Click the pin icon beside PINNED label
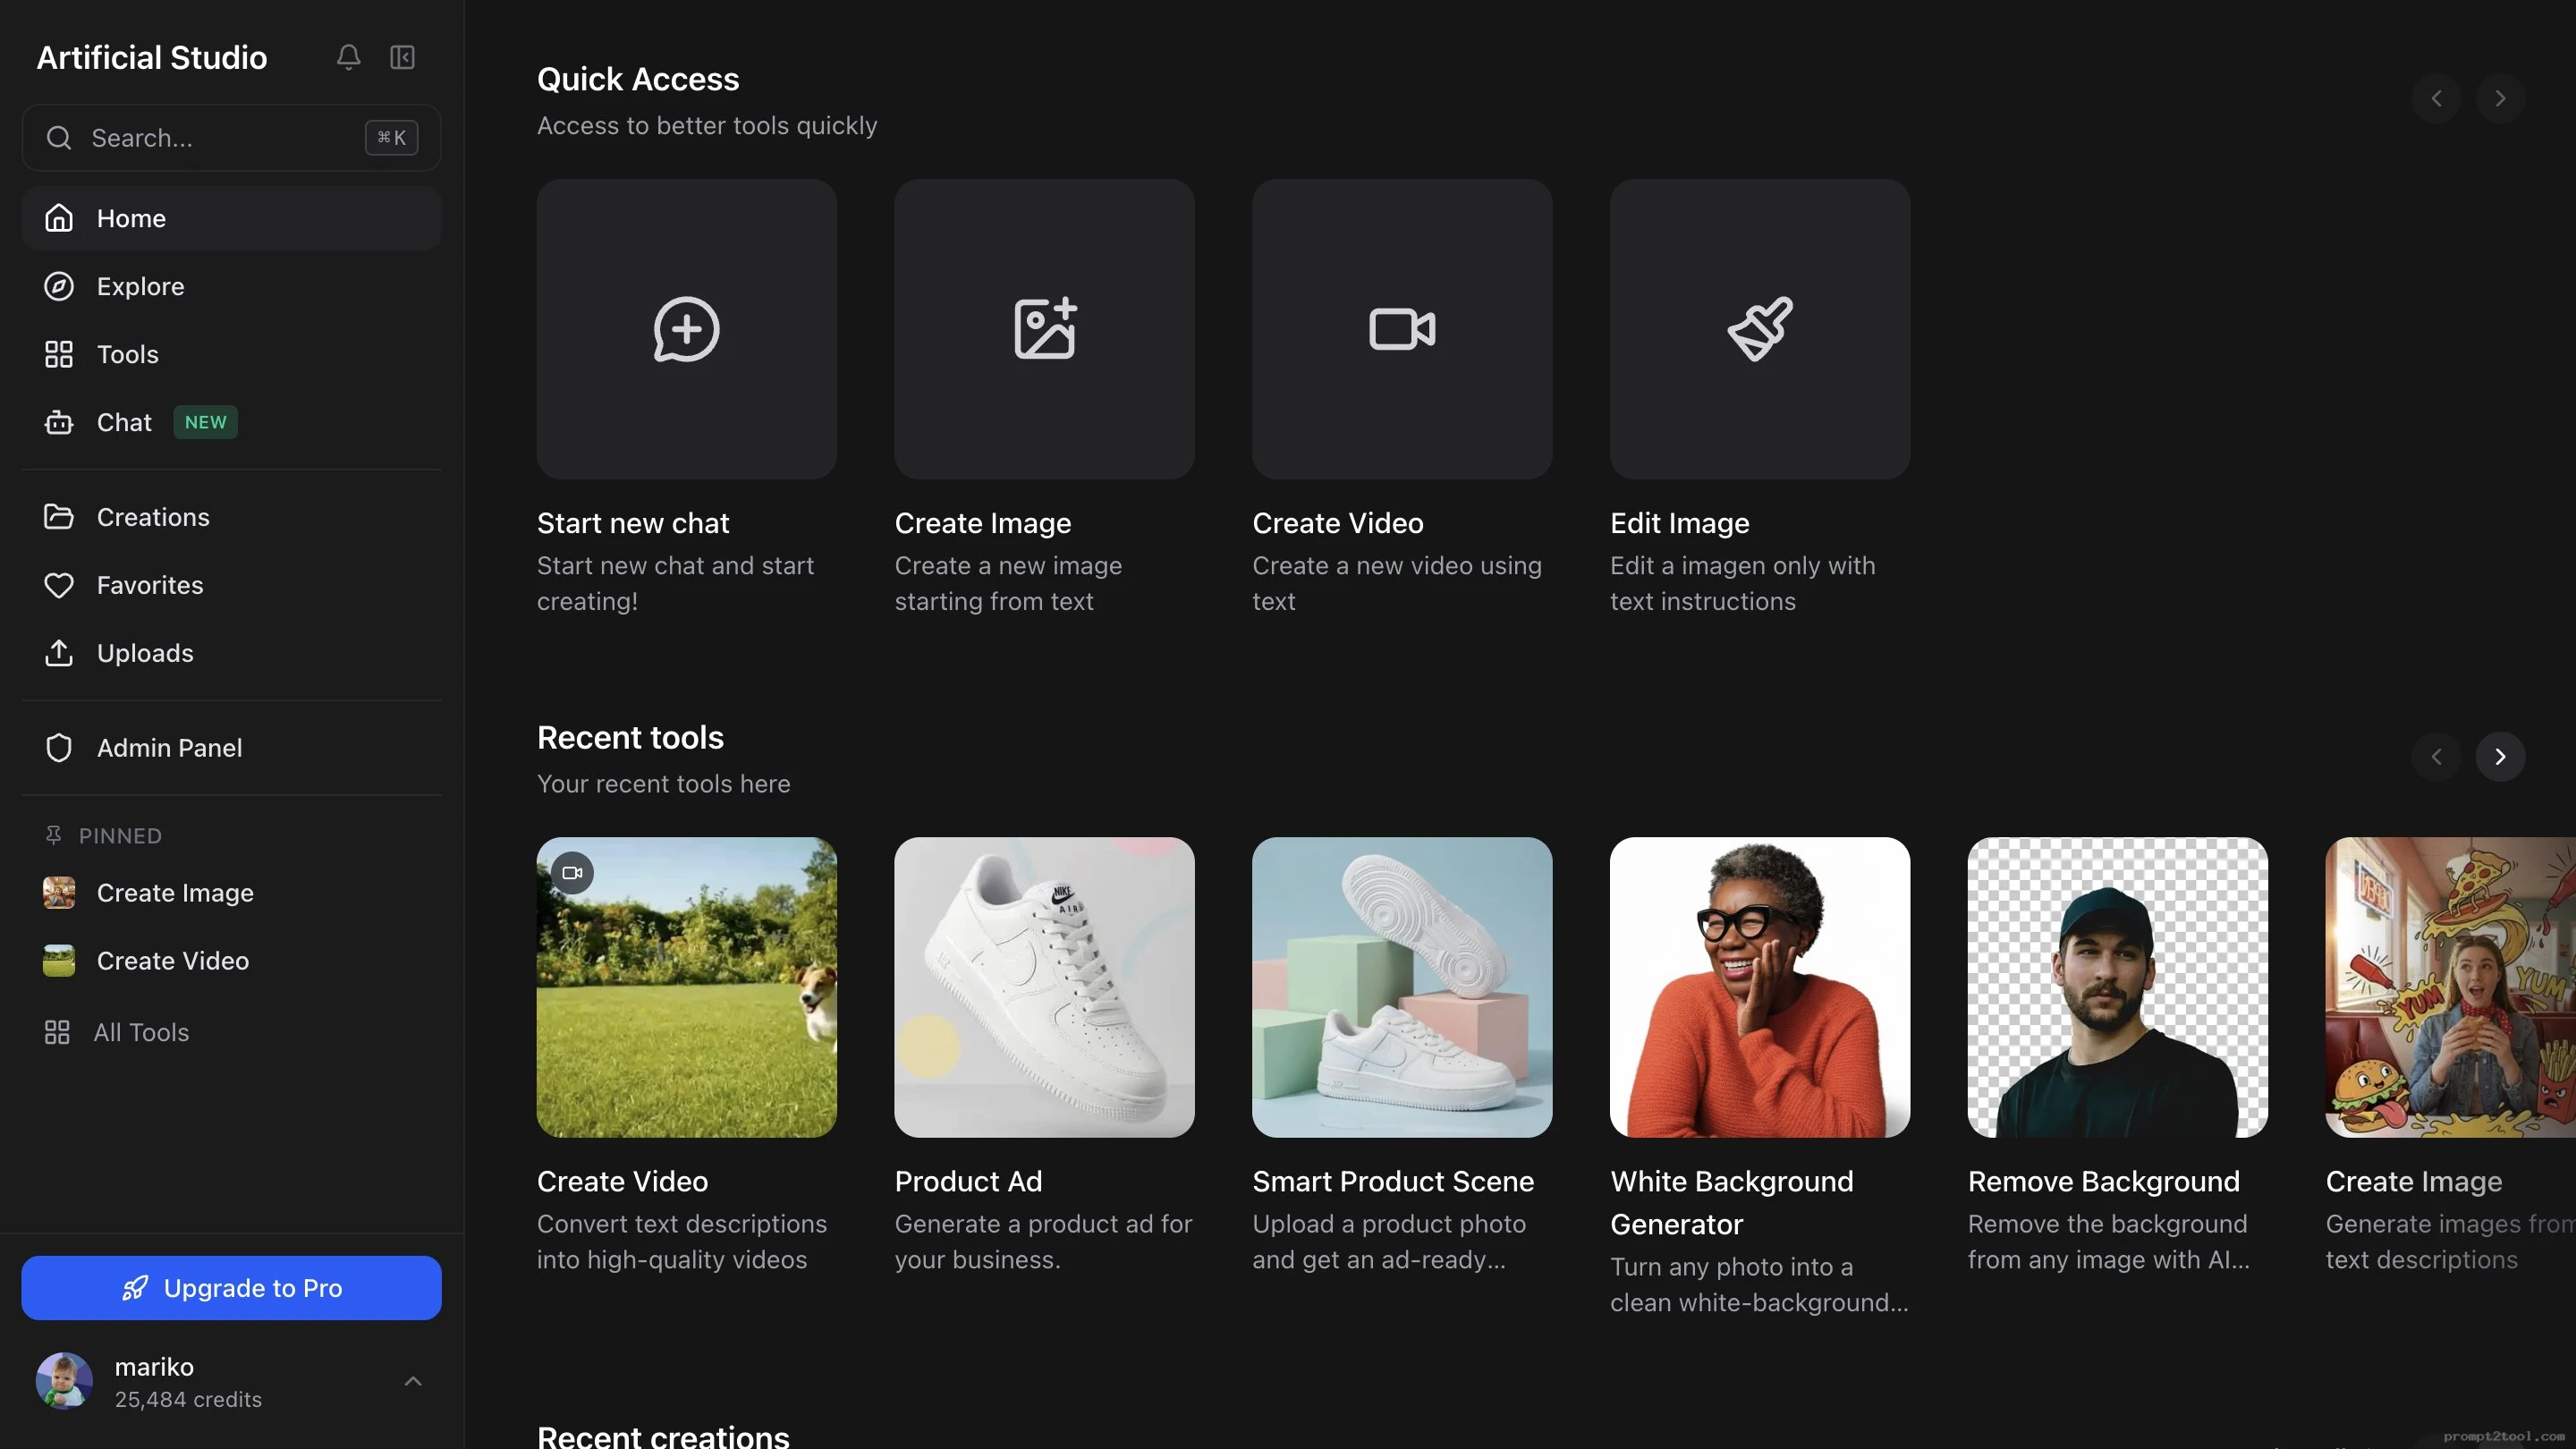 tap(54, 835)
